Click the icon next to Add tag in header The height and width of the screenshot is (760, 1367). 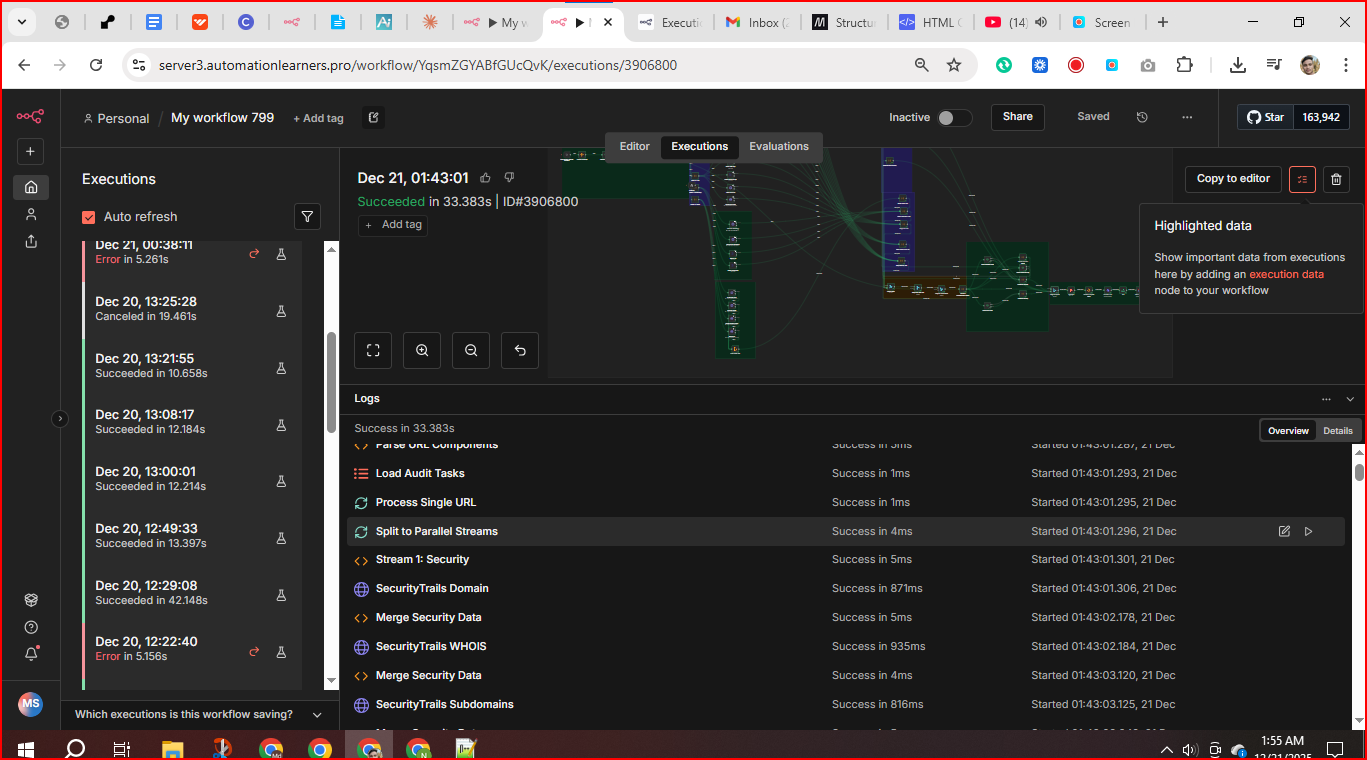pyautogui.click(x=374, y=117)
